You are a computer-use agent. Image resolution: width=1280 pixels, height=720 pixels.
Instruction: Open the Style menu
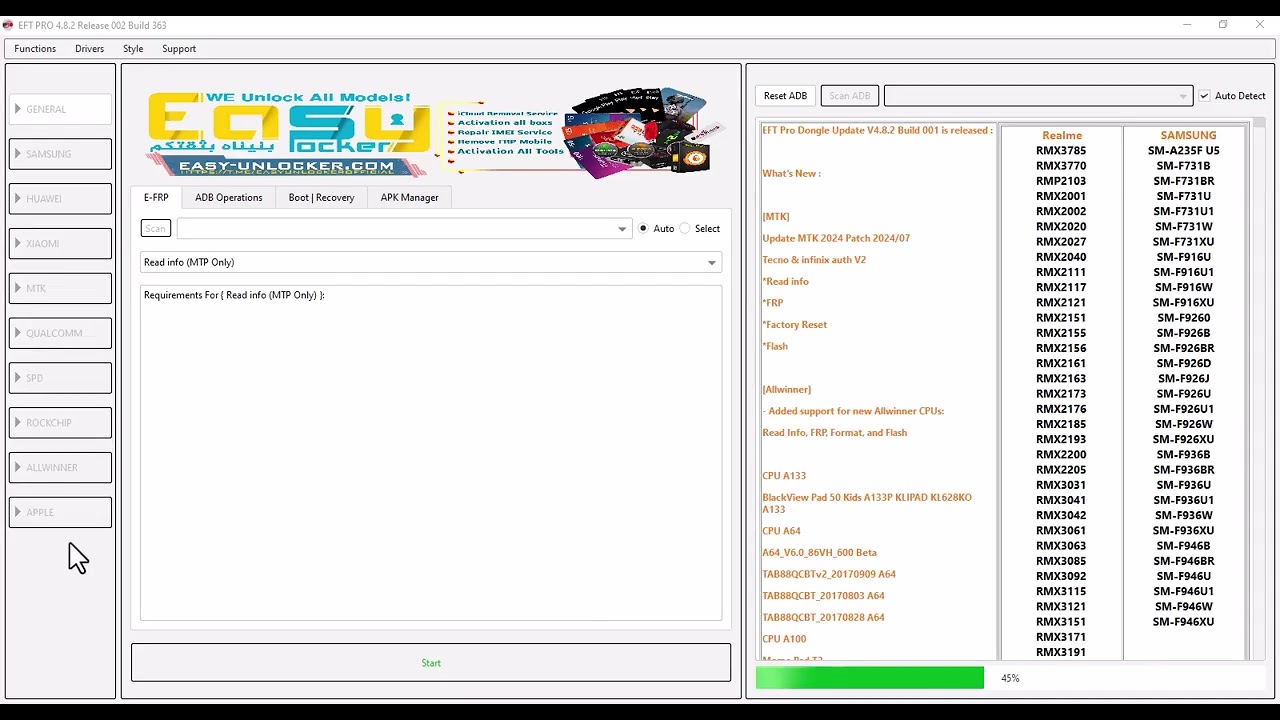coord(133,48)
